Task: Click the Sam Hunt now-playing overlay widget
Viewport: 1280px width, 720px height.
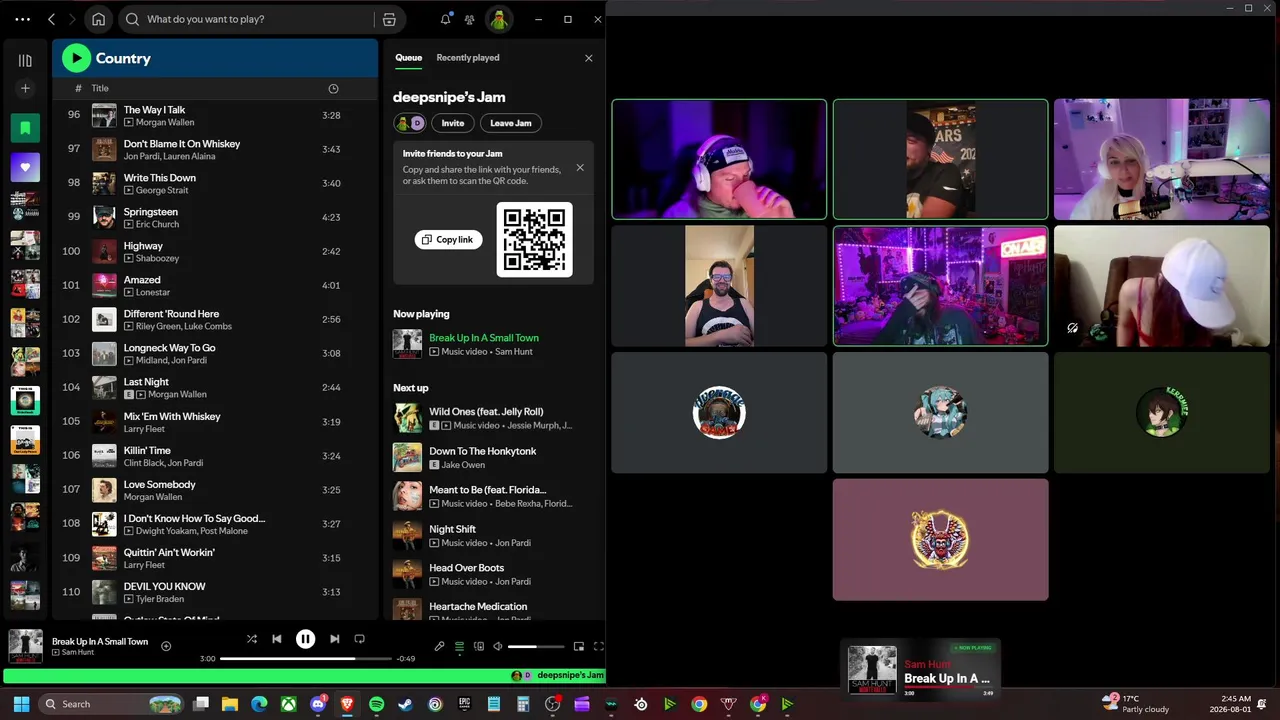Action: [x=920, y=669]
